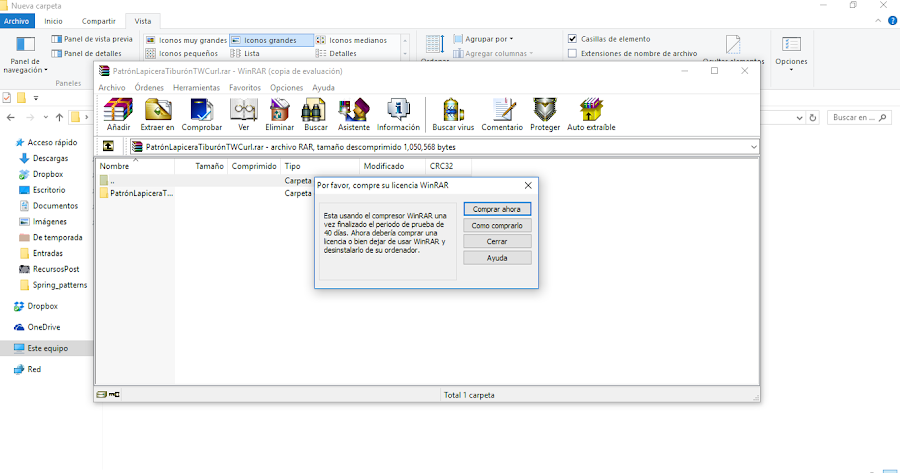Open WinRAR Archivo menu
Viewport: 900px width, 473px height.
pyautogui.click(x=111, y=88)
